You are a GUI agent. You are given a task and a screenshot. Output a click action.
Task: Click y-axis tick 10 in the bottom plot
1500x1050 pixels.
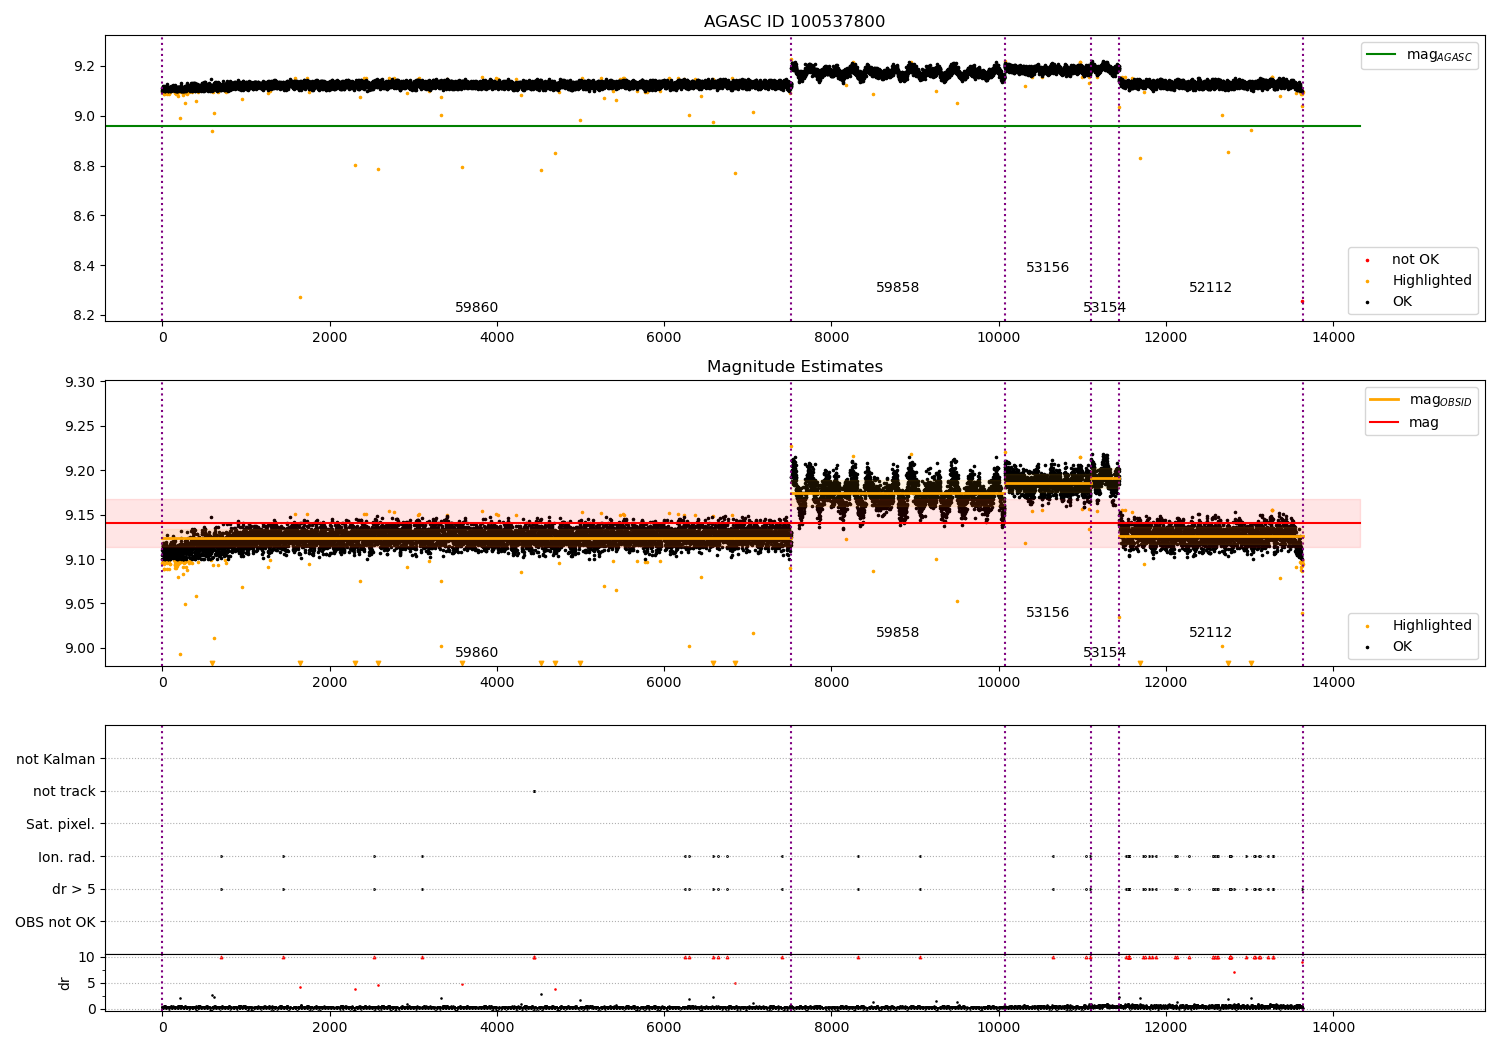tap(87, 958)
